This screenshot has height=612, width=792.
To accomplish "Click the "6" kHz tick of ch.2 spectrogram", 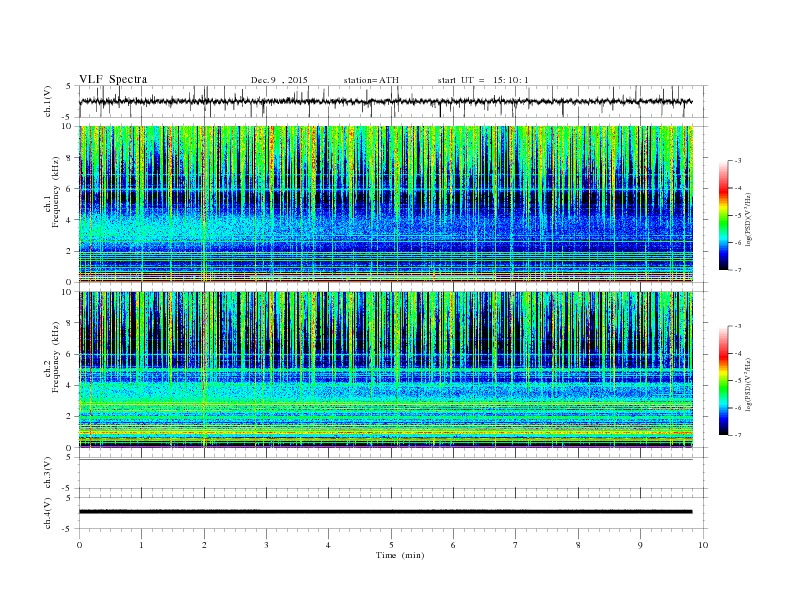I will [x=70, y=354].
